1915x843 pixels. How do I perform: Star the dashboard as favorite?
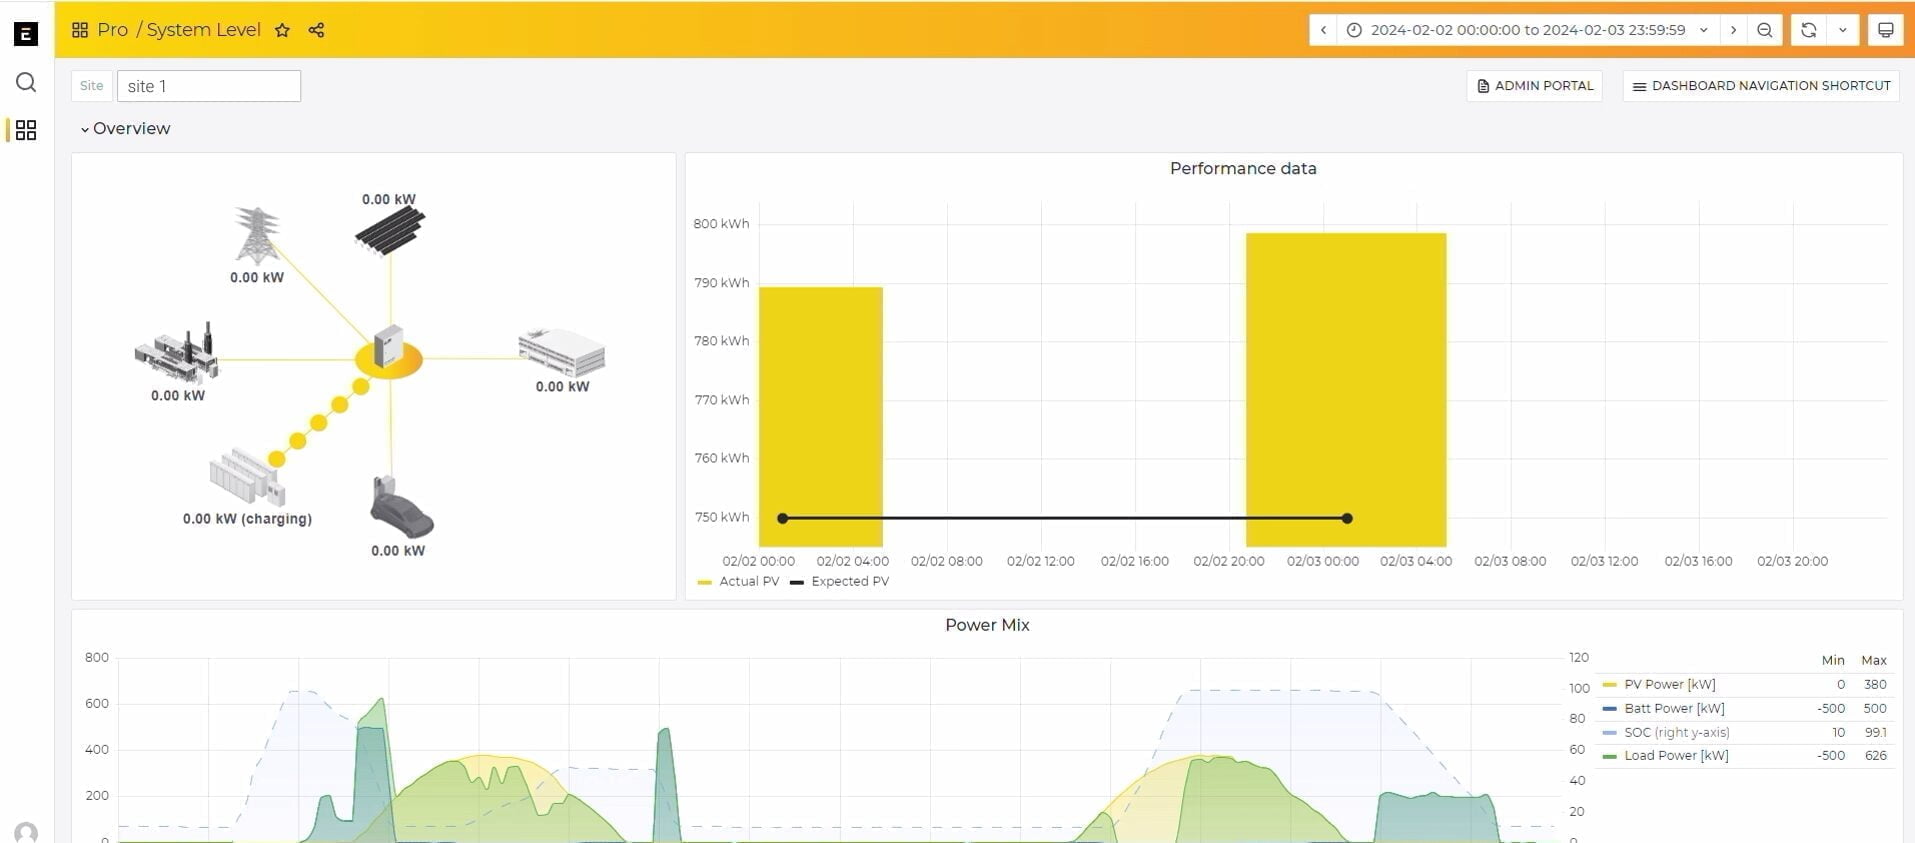pyautogui.click(x=282, y=30)
